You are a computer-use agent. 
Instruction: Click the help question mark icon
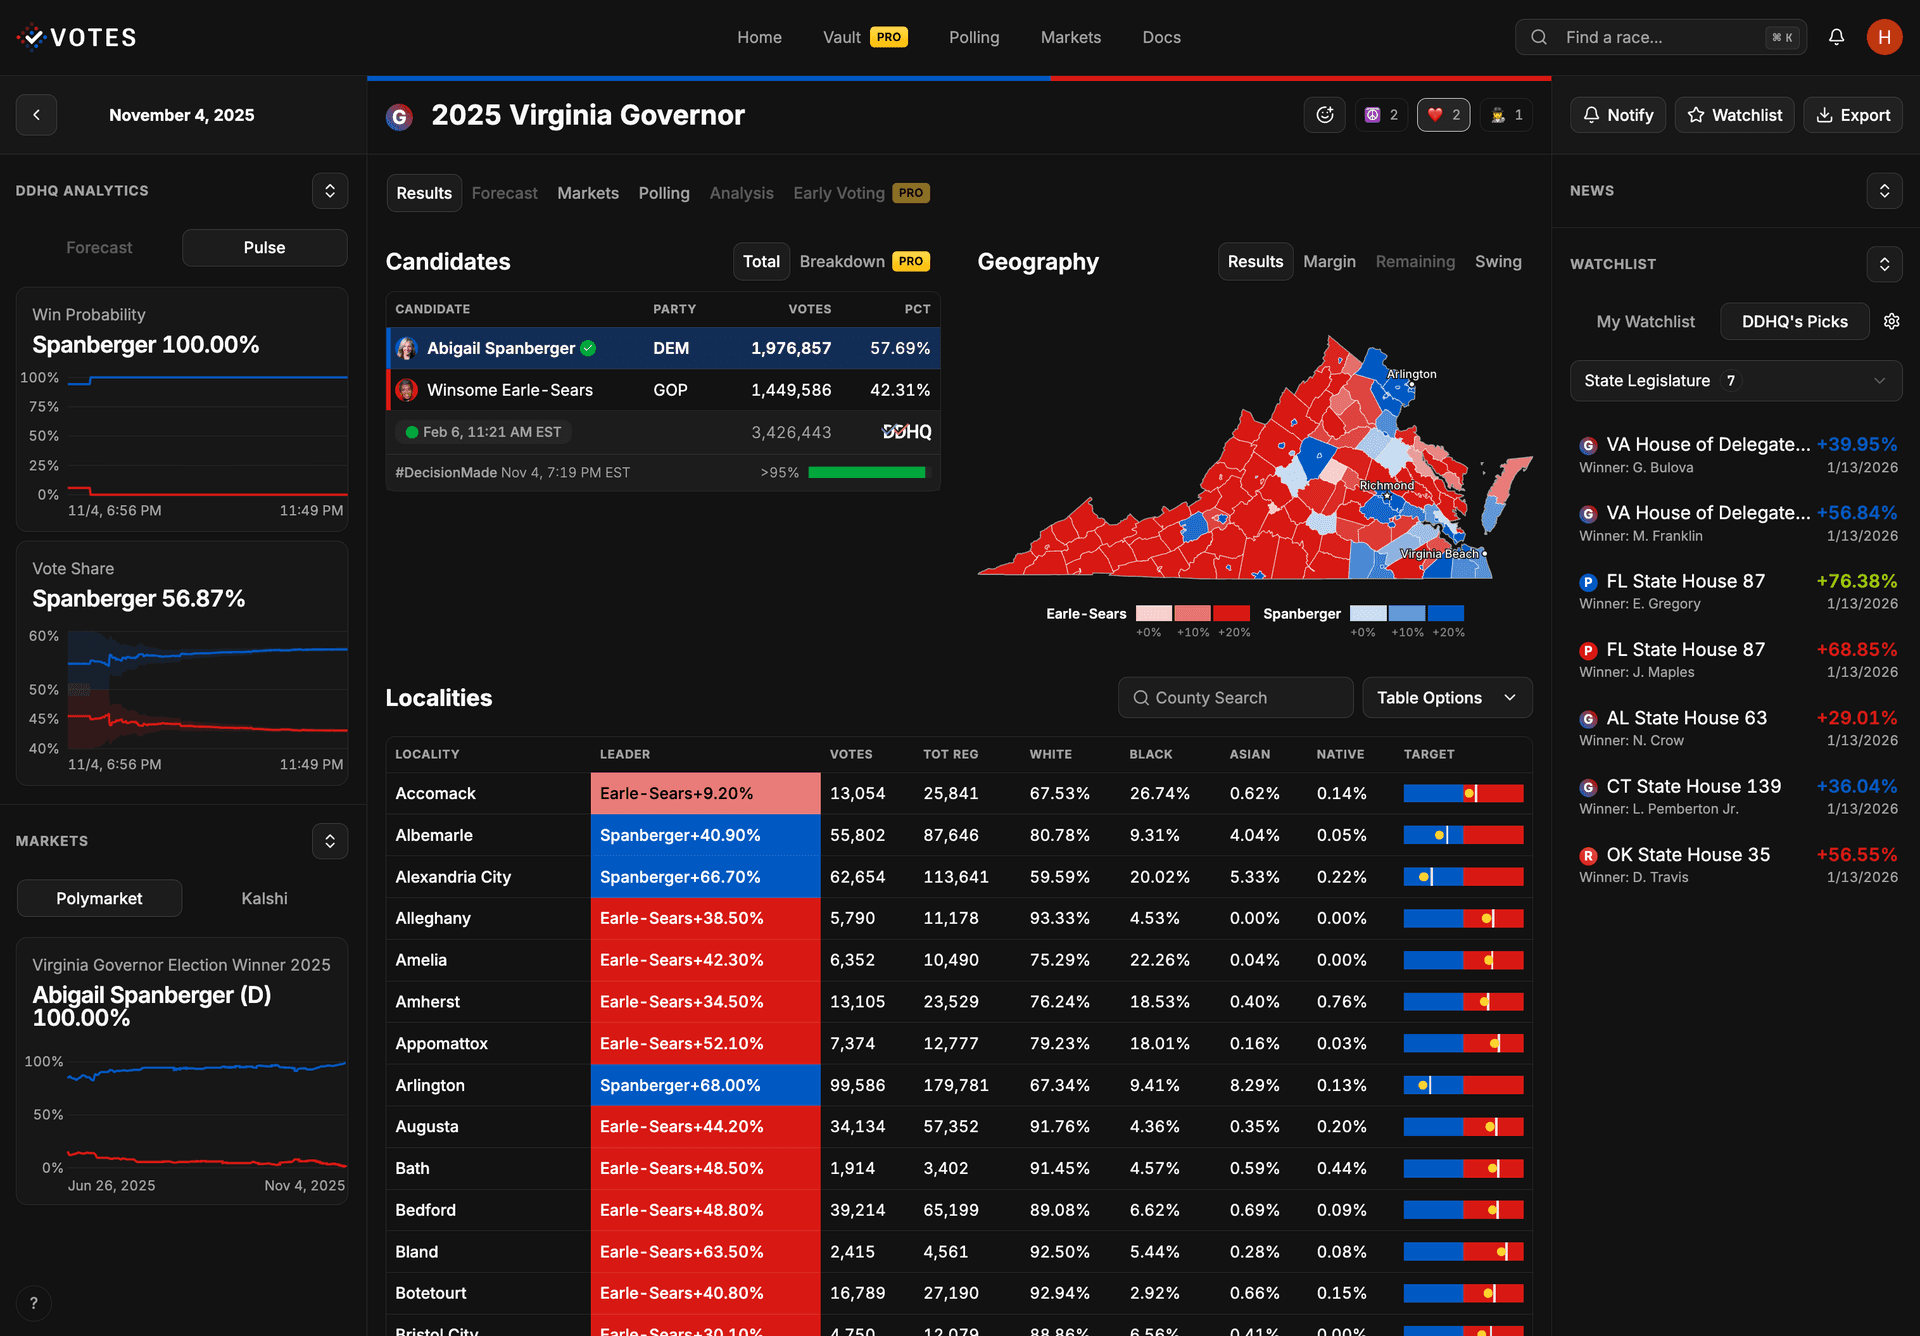pyautogui.click(x=34, y=1303)
